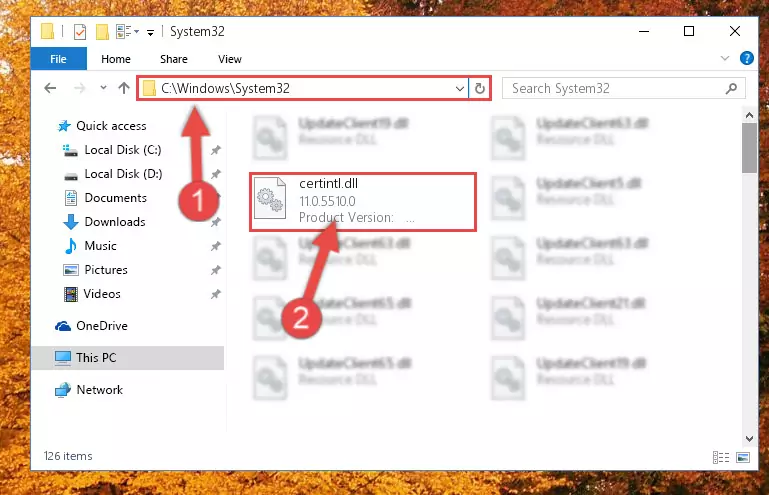
Task: Go up one folder level
Action: 124,88
